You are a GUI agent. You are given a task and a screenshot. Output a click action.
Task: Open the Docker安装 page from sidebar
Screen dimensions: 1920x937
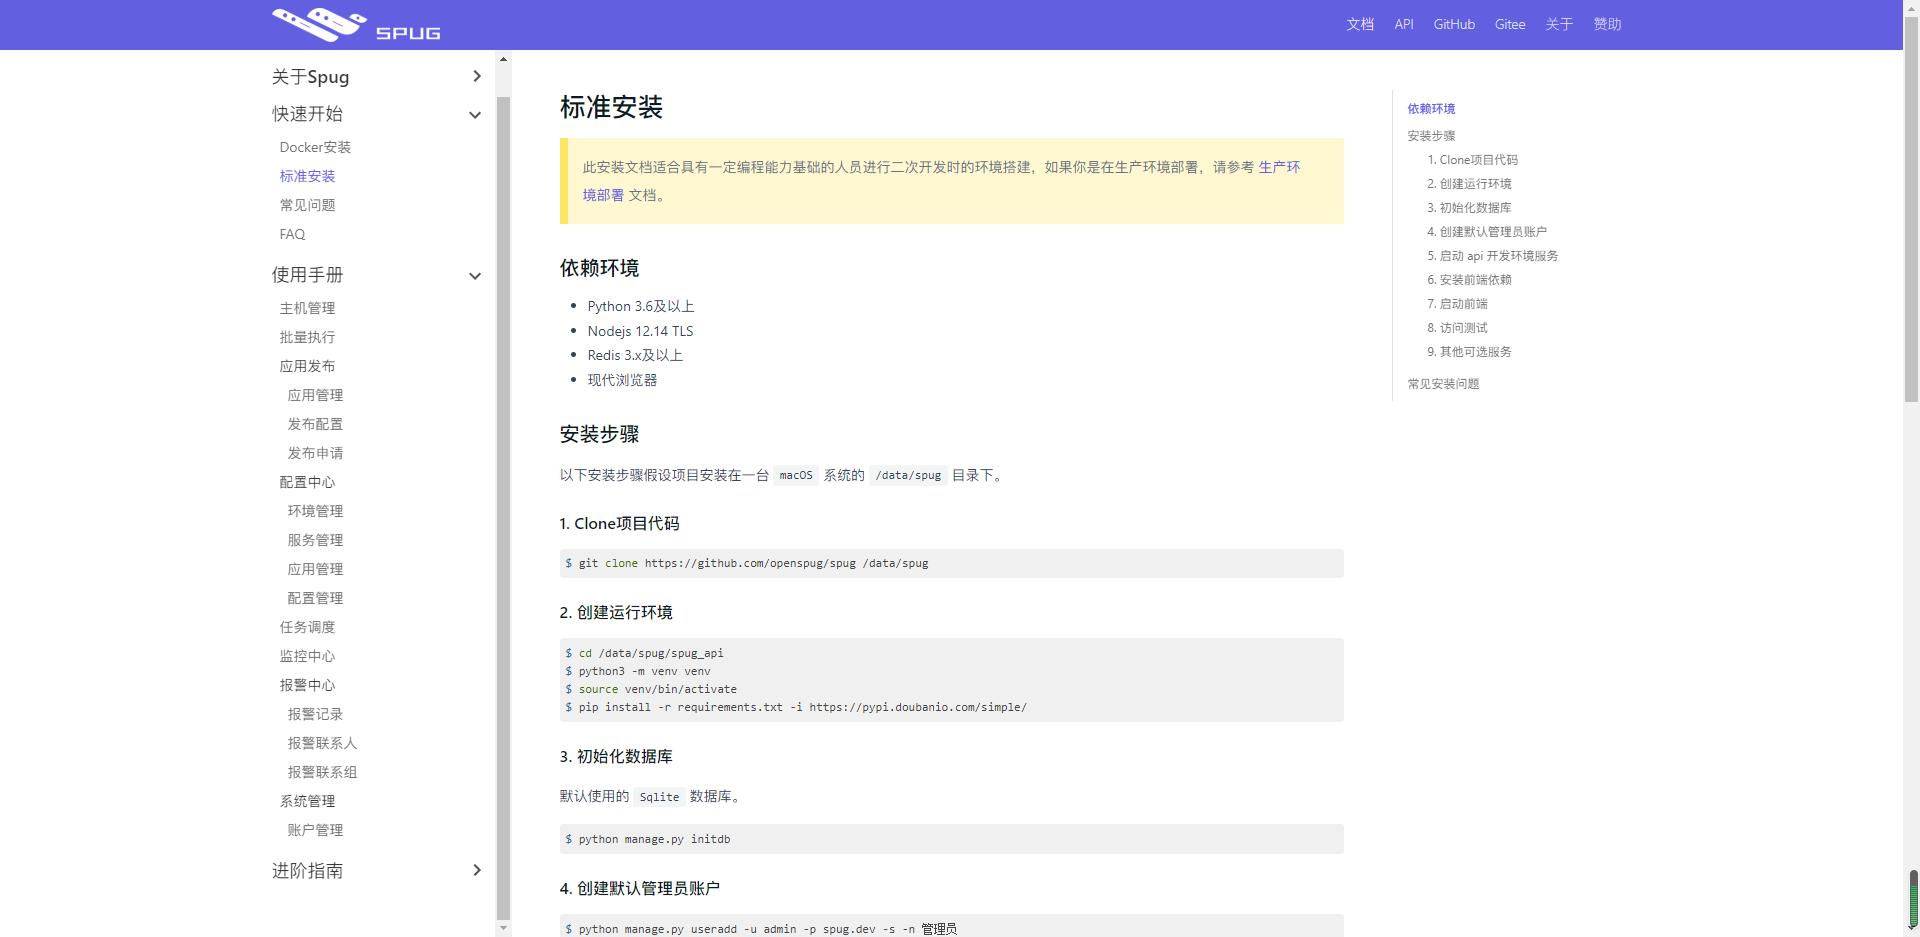[315, 146]
